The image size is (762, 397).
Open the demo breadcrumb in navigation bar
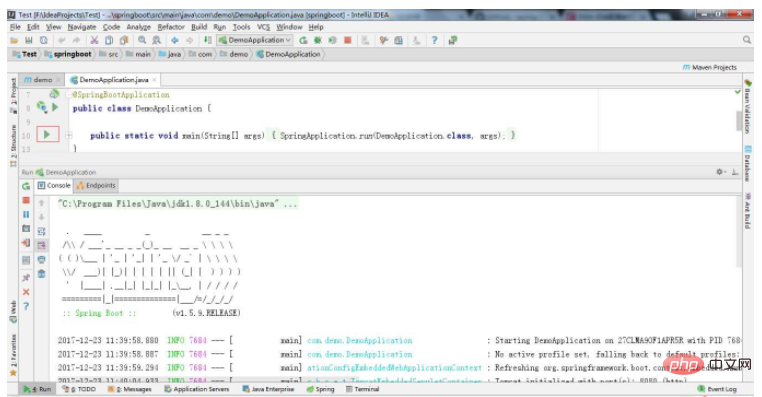click(234, 54)
